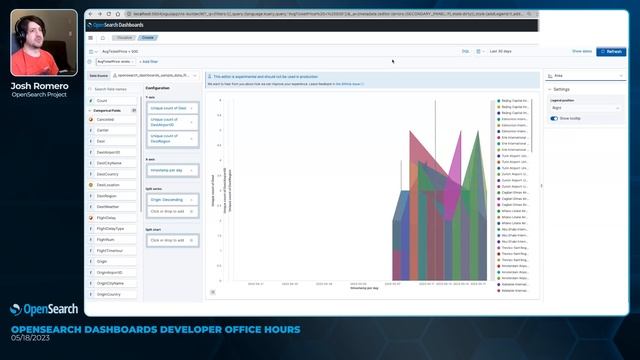Click the legend scrollbar
This screenshot has width=640, height=360.
[531, 127]
